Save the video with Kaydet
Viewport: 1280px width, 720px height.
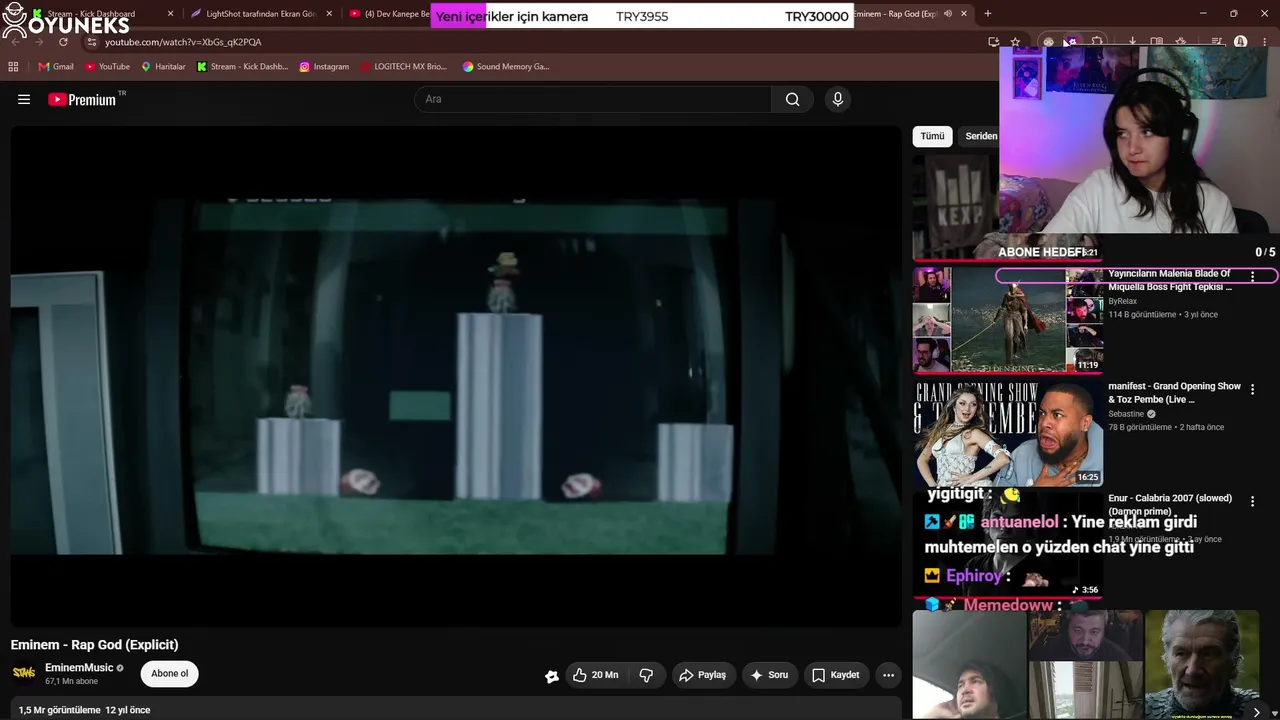(835, 675)
